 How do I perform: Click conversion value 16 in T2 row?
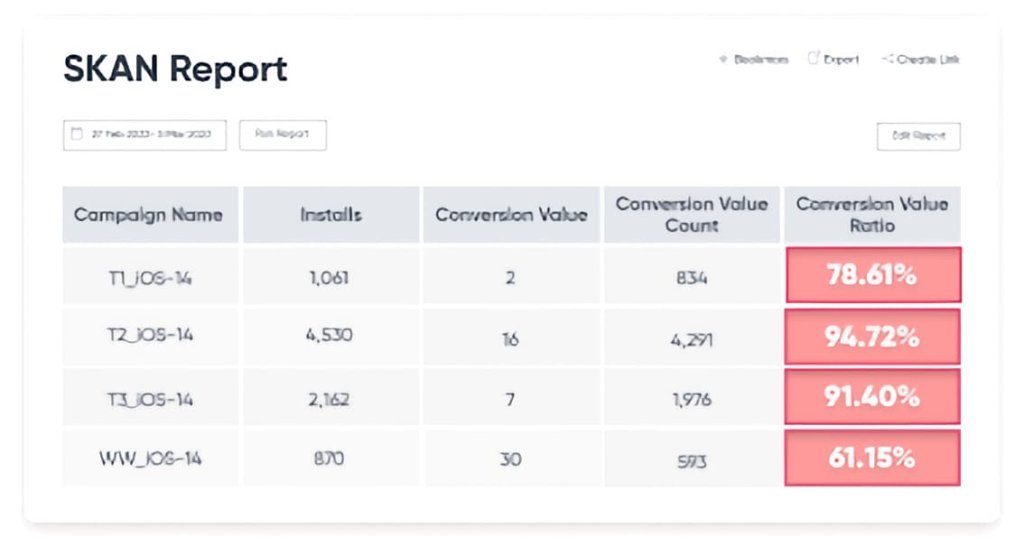(511, 339)
